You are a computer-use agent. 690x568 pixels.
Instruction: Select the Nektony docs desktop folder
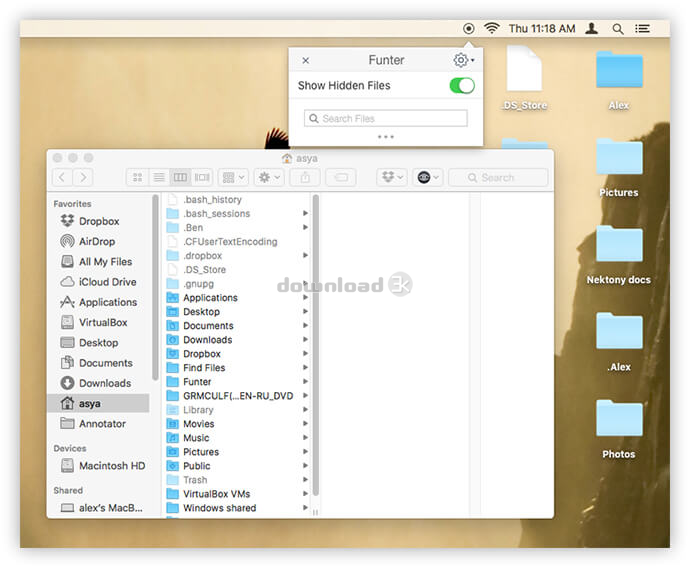(x=619, y=256)
